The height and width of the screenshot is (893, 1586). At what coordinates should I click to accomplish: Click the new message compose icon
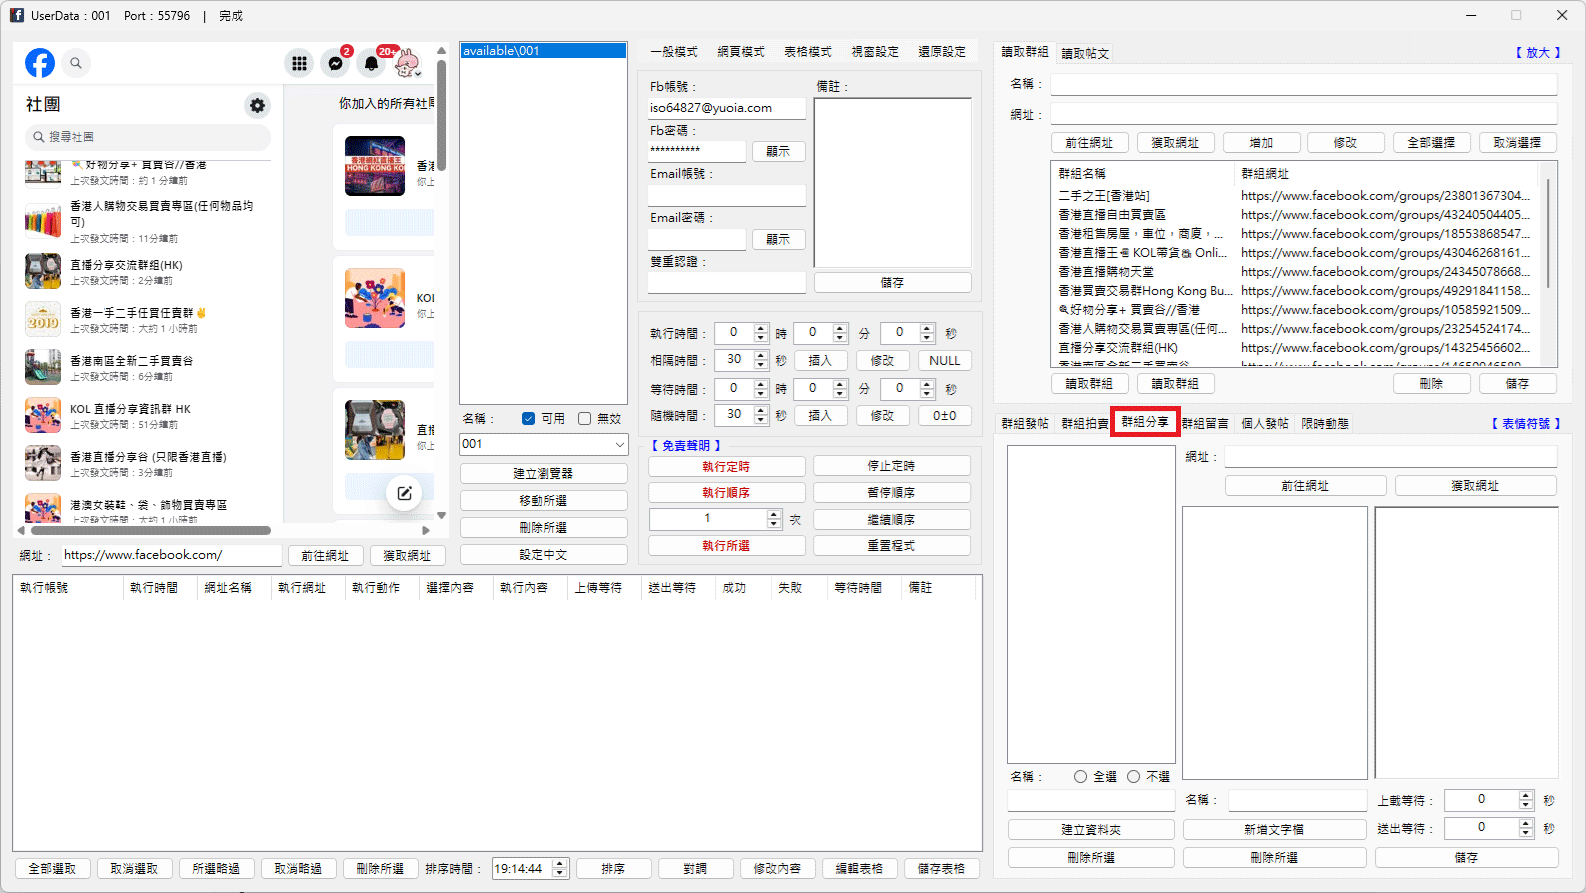(404, 493)
